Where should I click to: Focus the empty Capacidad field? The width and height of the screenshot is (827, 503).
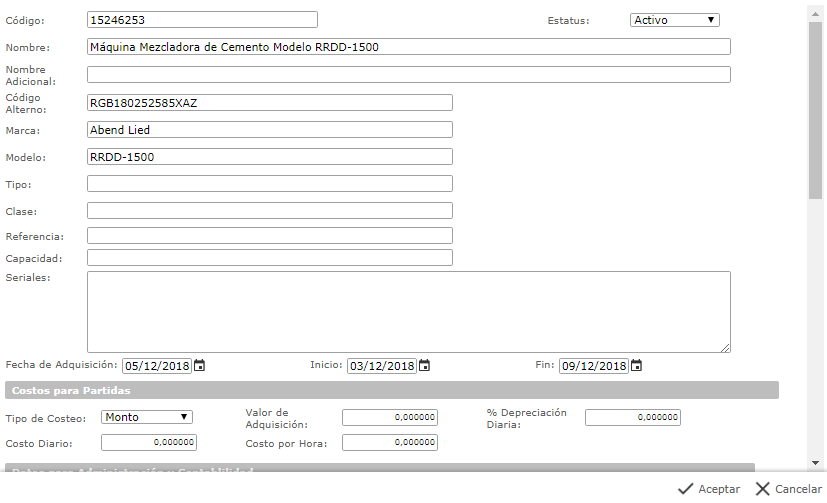click(x=270, y=258)
